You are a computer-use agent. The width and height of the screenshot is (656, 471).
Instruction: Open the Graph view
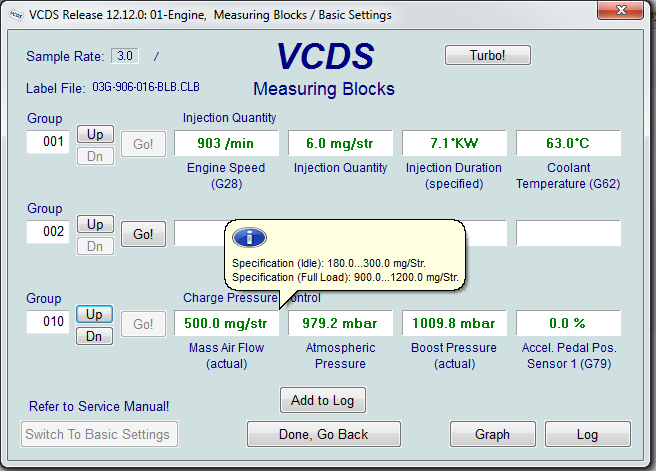pyautogui.click(x=493, y=434)
